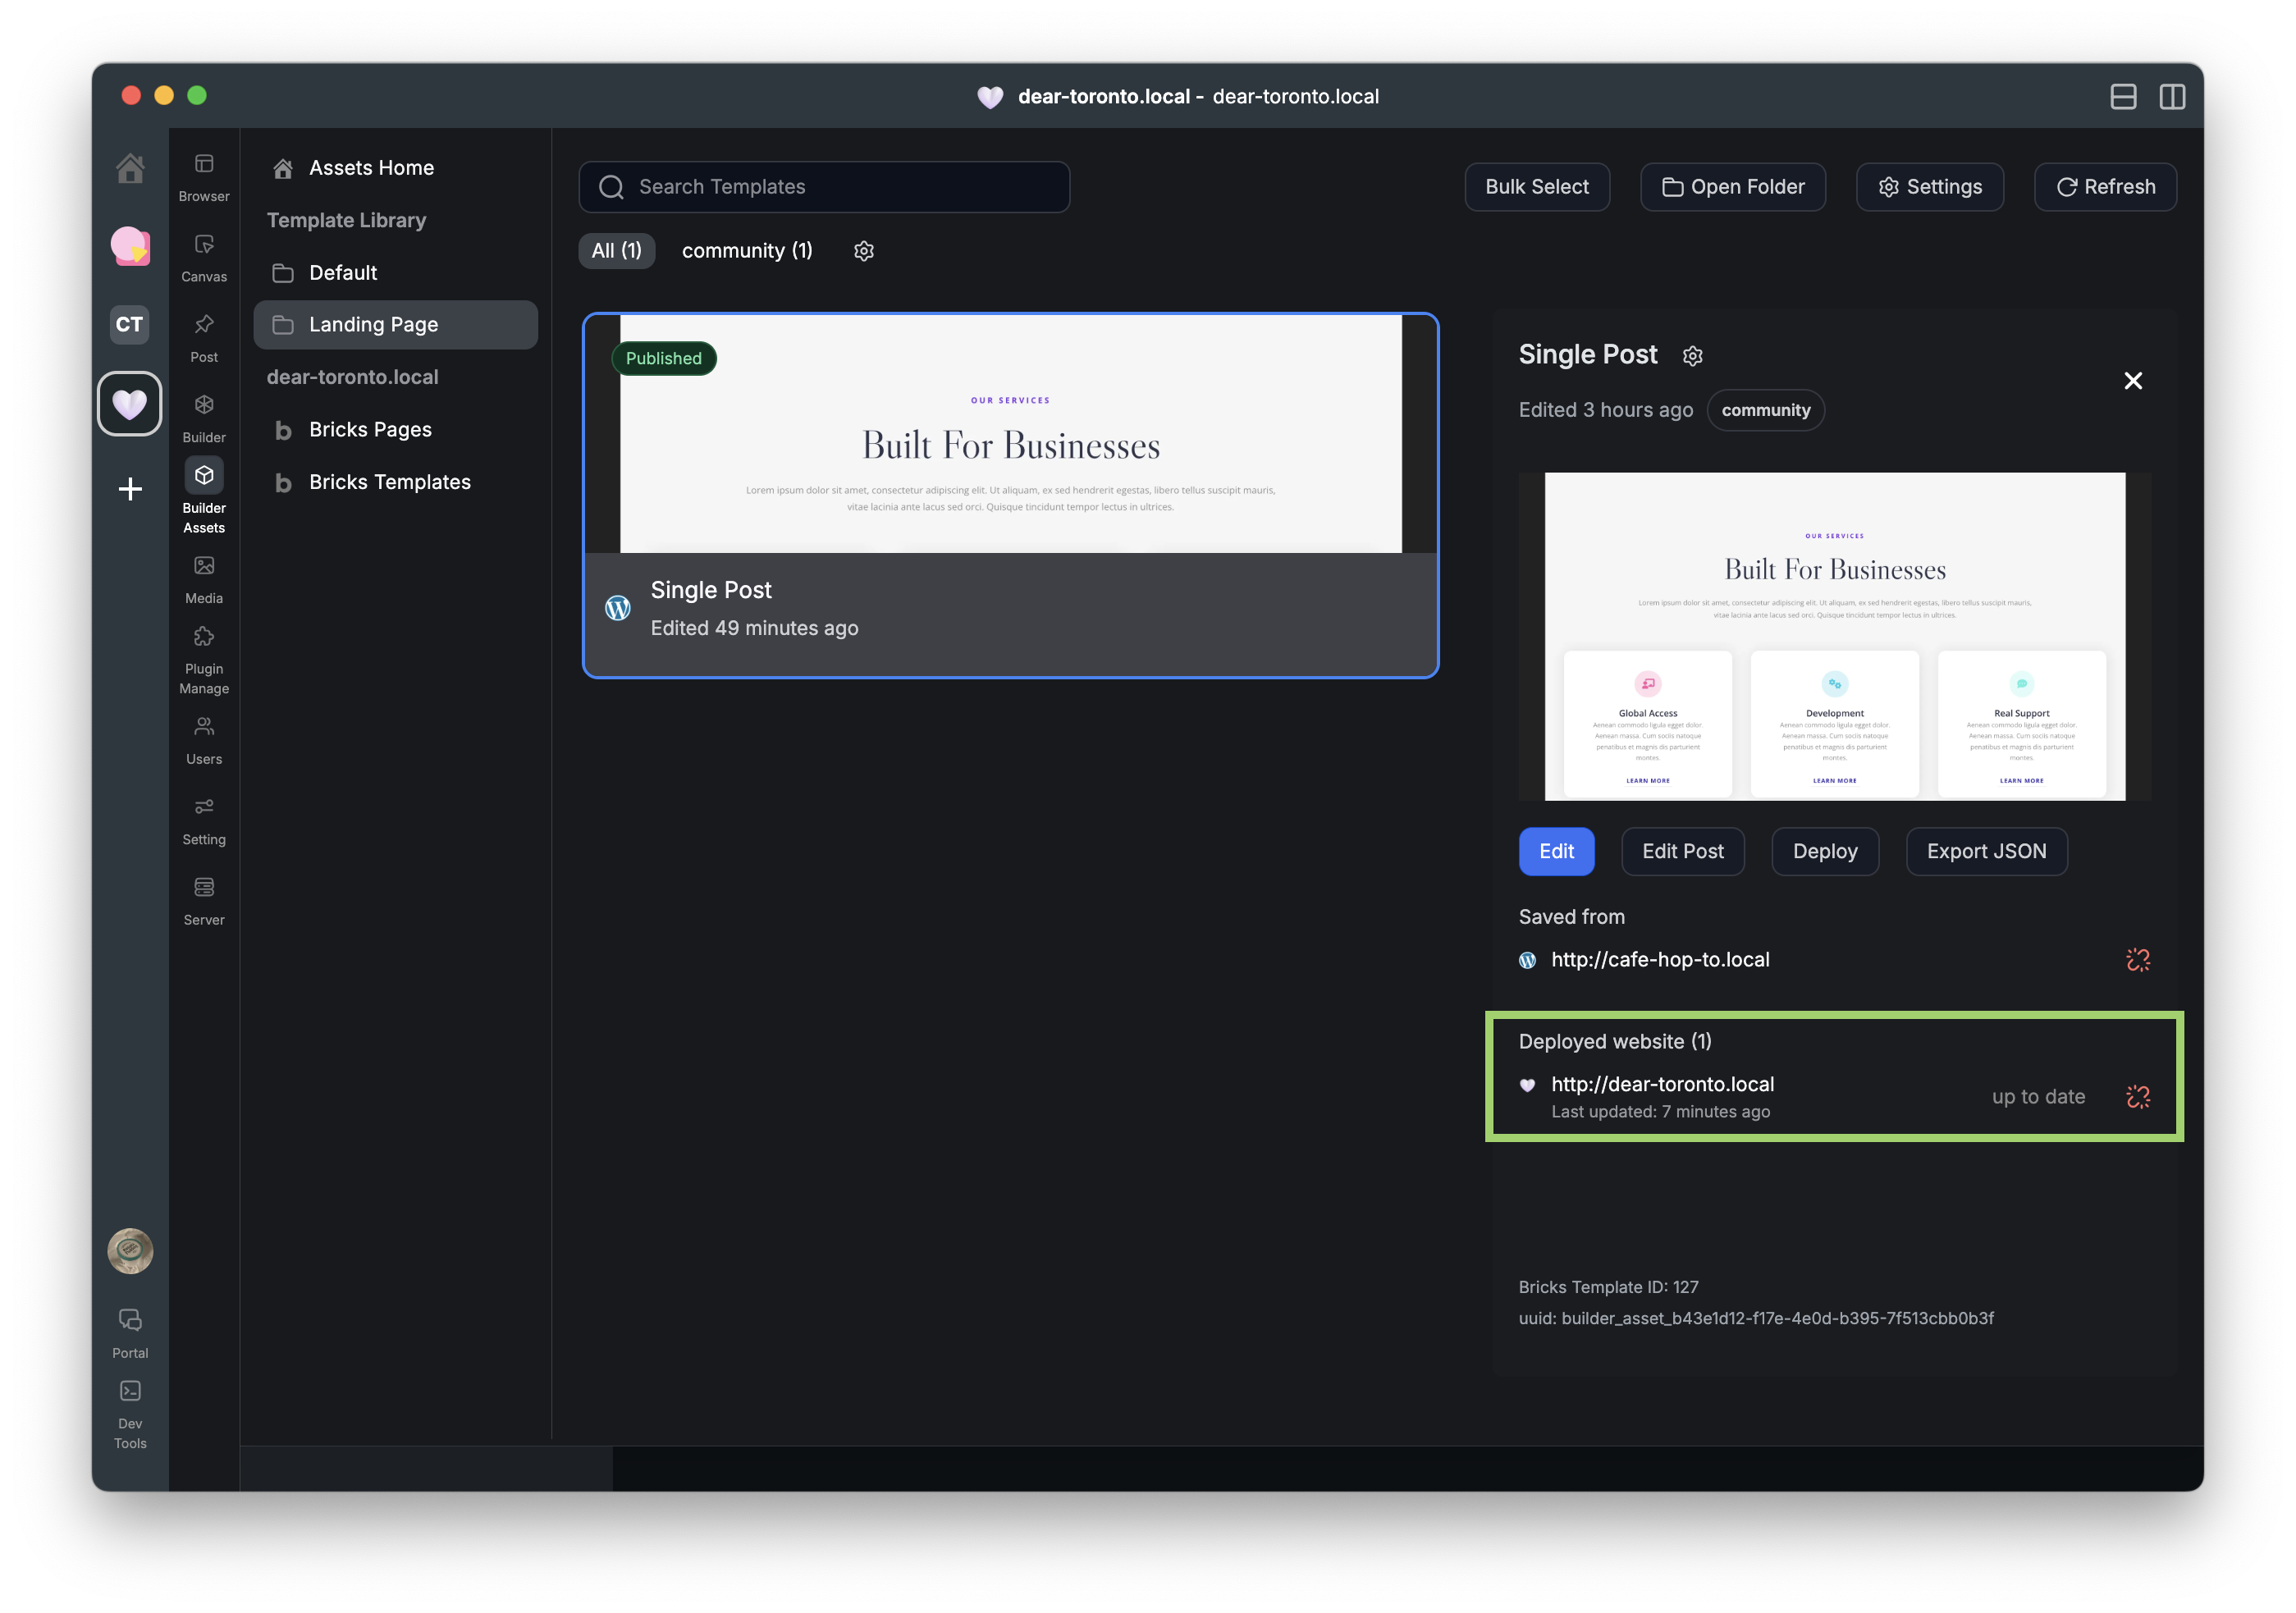2296x1613 pixels.
Task: Enable Bulk Select mode
Action: (1536, 187)
